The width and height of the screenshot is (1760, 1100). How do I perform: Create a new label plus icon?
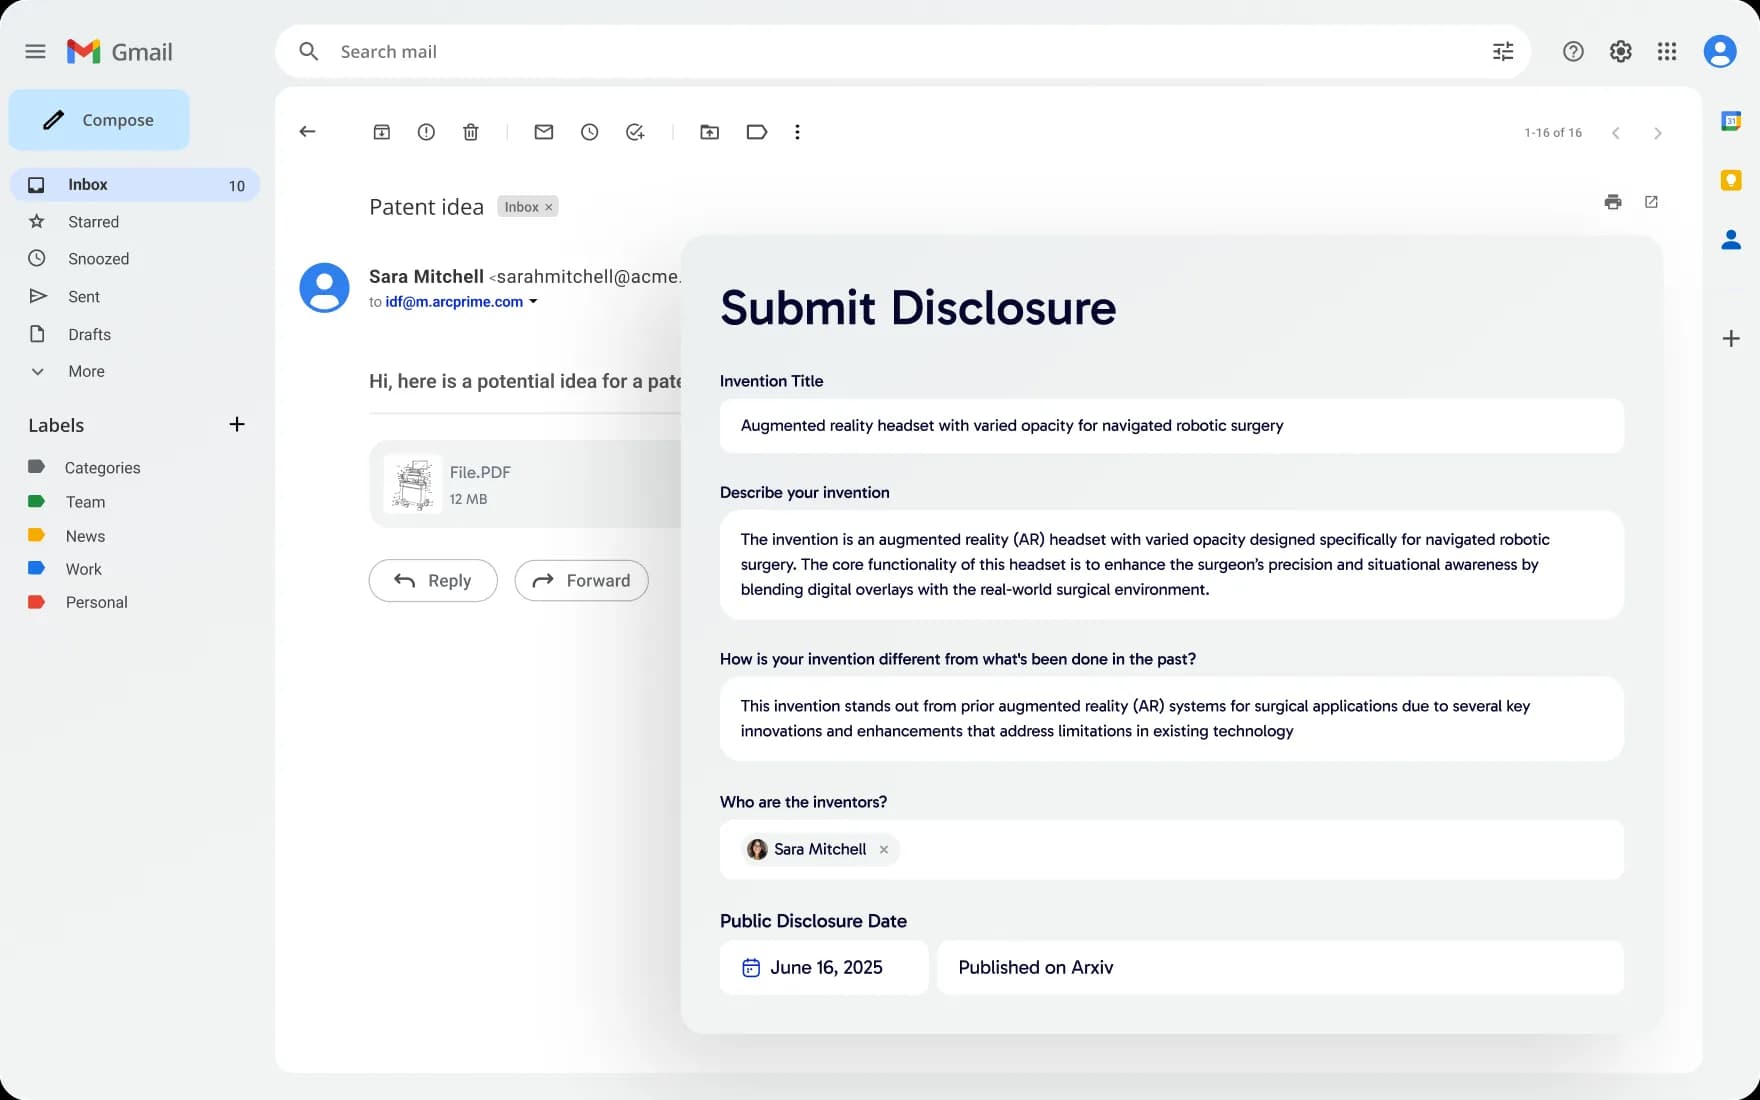tap(237, 425)
